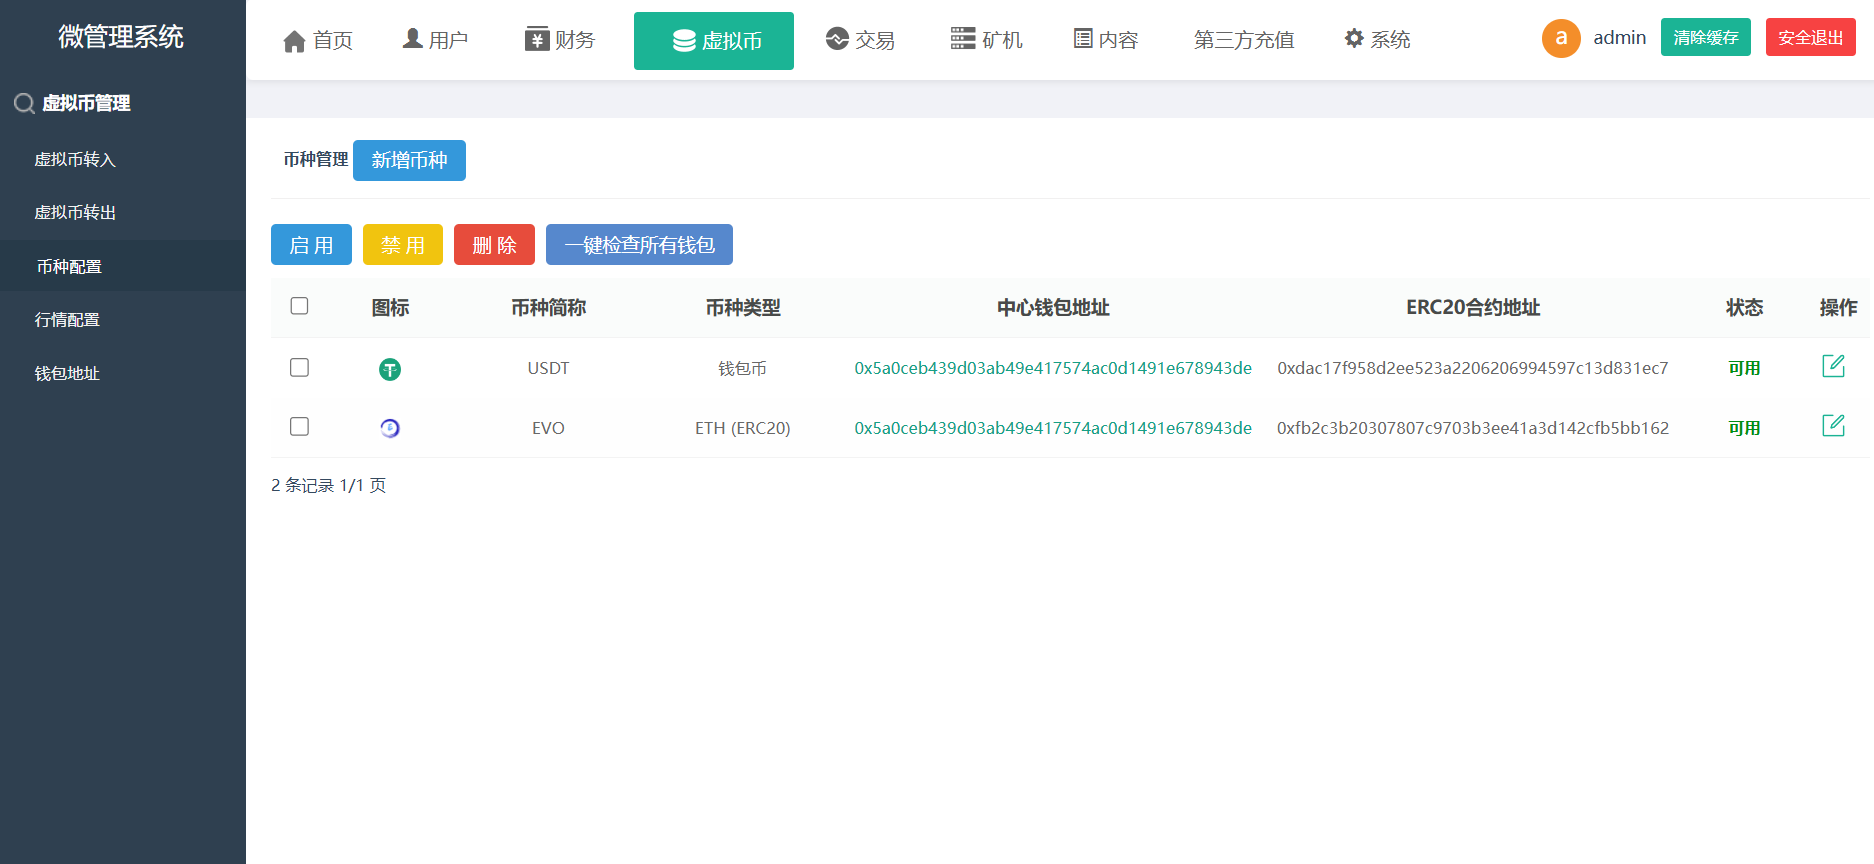Select 虚拟币转入 in the sidebar
Screen dimensions: 1874x864
[x=75, y=160]
